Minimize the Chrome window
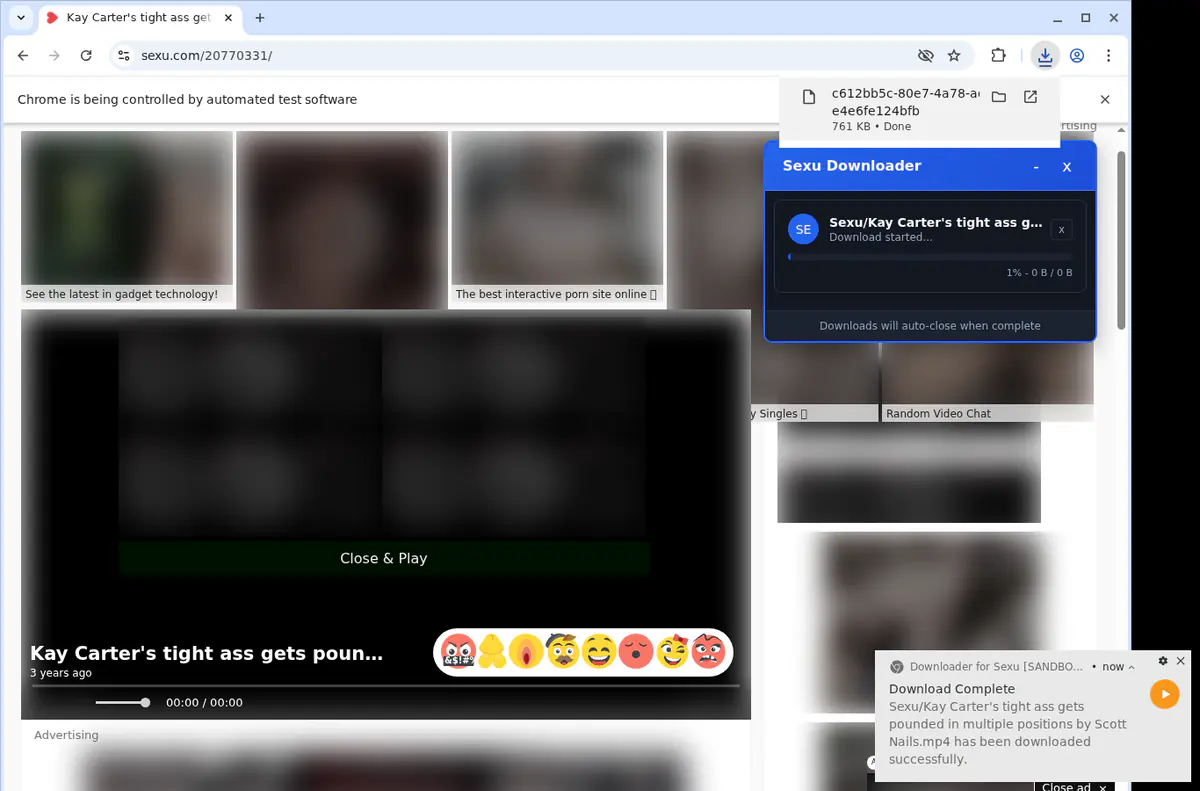The image size is (1200, 791). 1058,18
